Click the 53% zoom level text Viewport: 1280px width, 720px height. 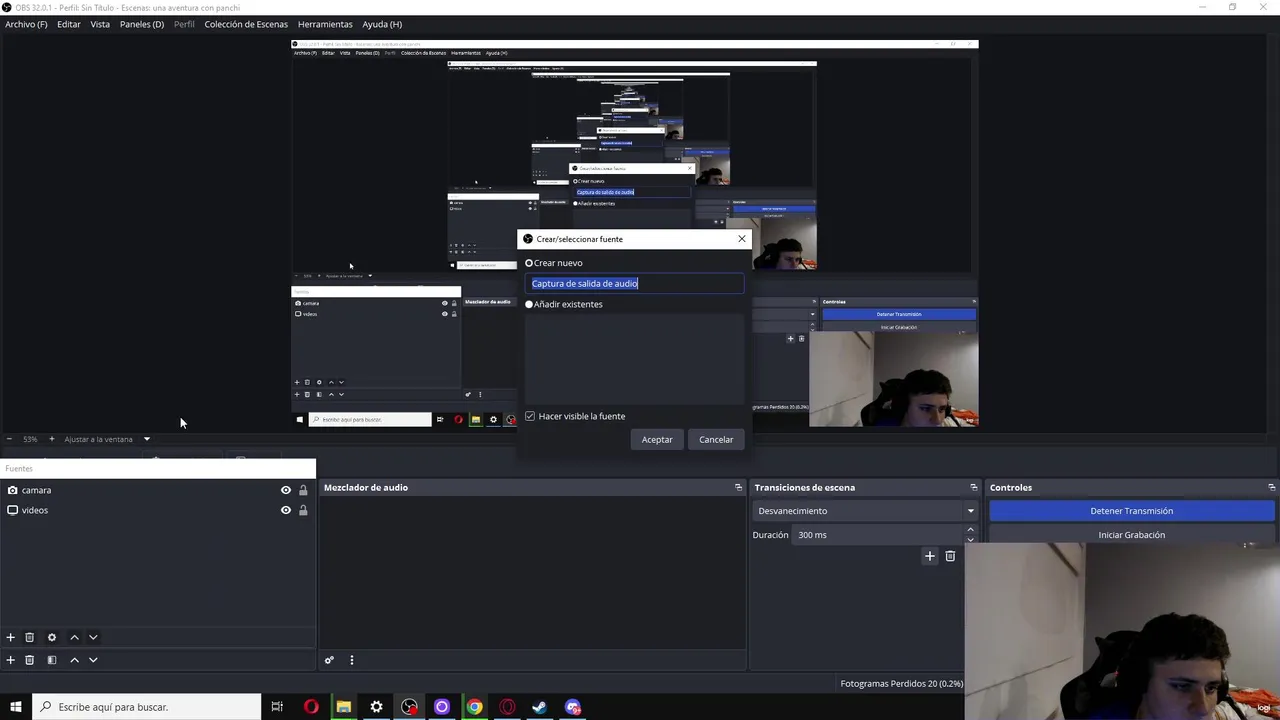point(30,439)
